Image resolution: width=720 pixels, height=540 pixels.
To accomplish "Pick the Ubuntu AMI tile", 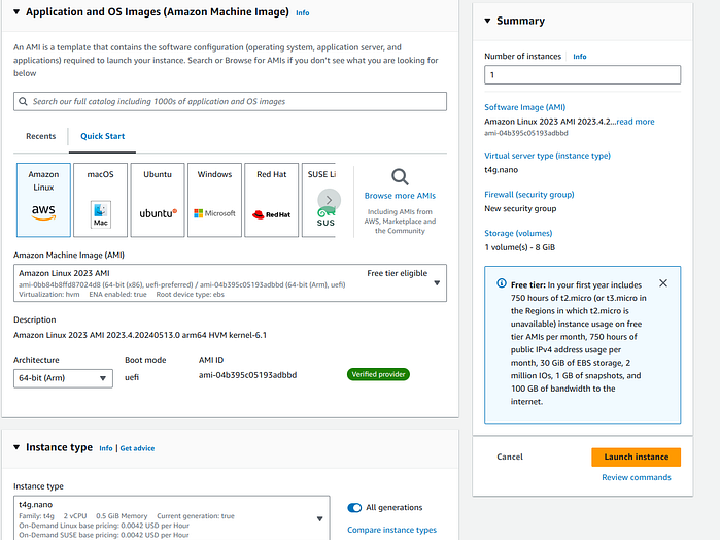I will point(157,200).
